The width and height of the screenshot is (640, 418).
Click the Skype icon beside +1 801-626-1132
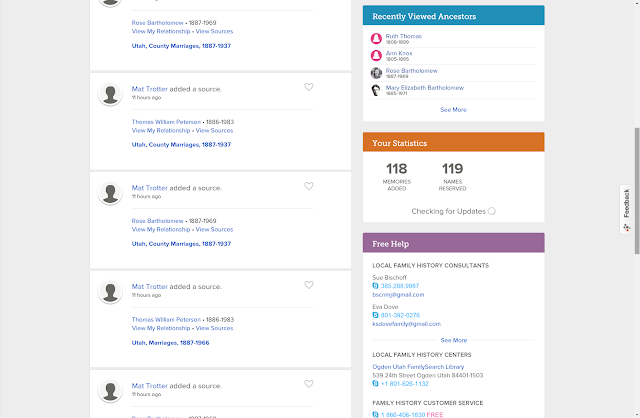pyautogui.click(x=376, y=383)
